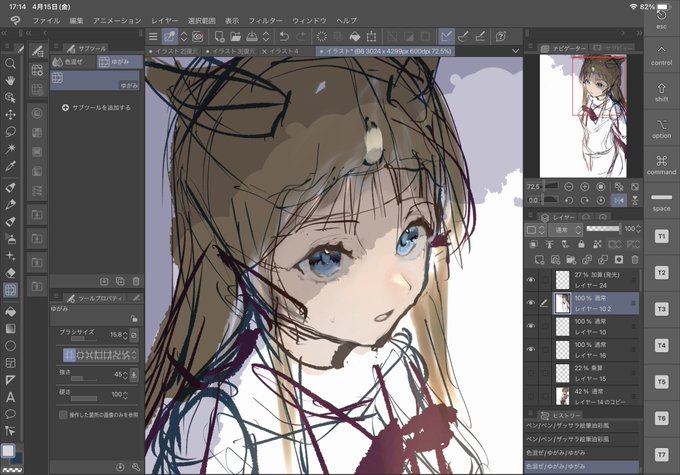
Task: Open 編集 menu
Action: tap(76, 20)
